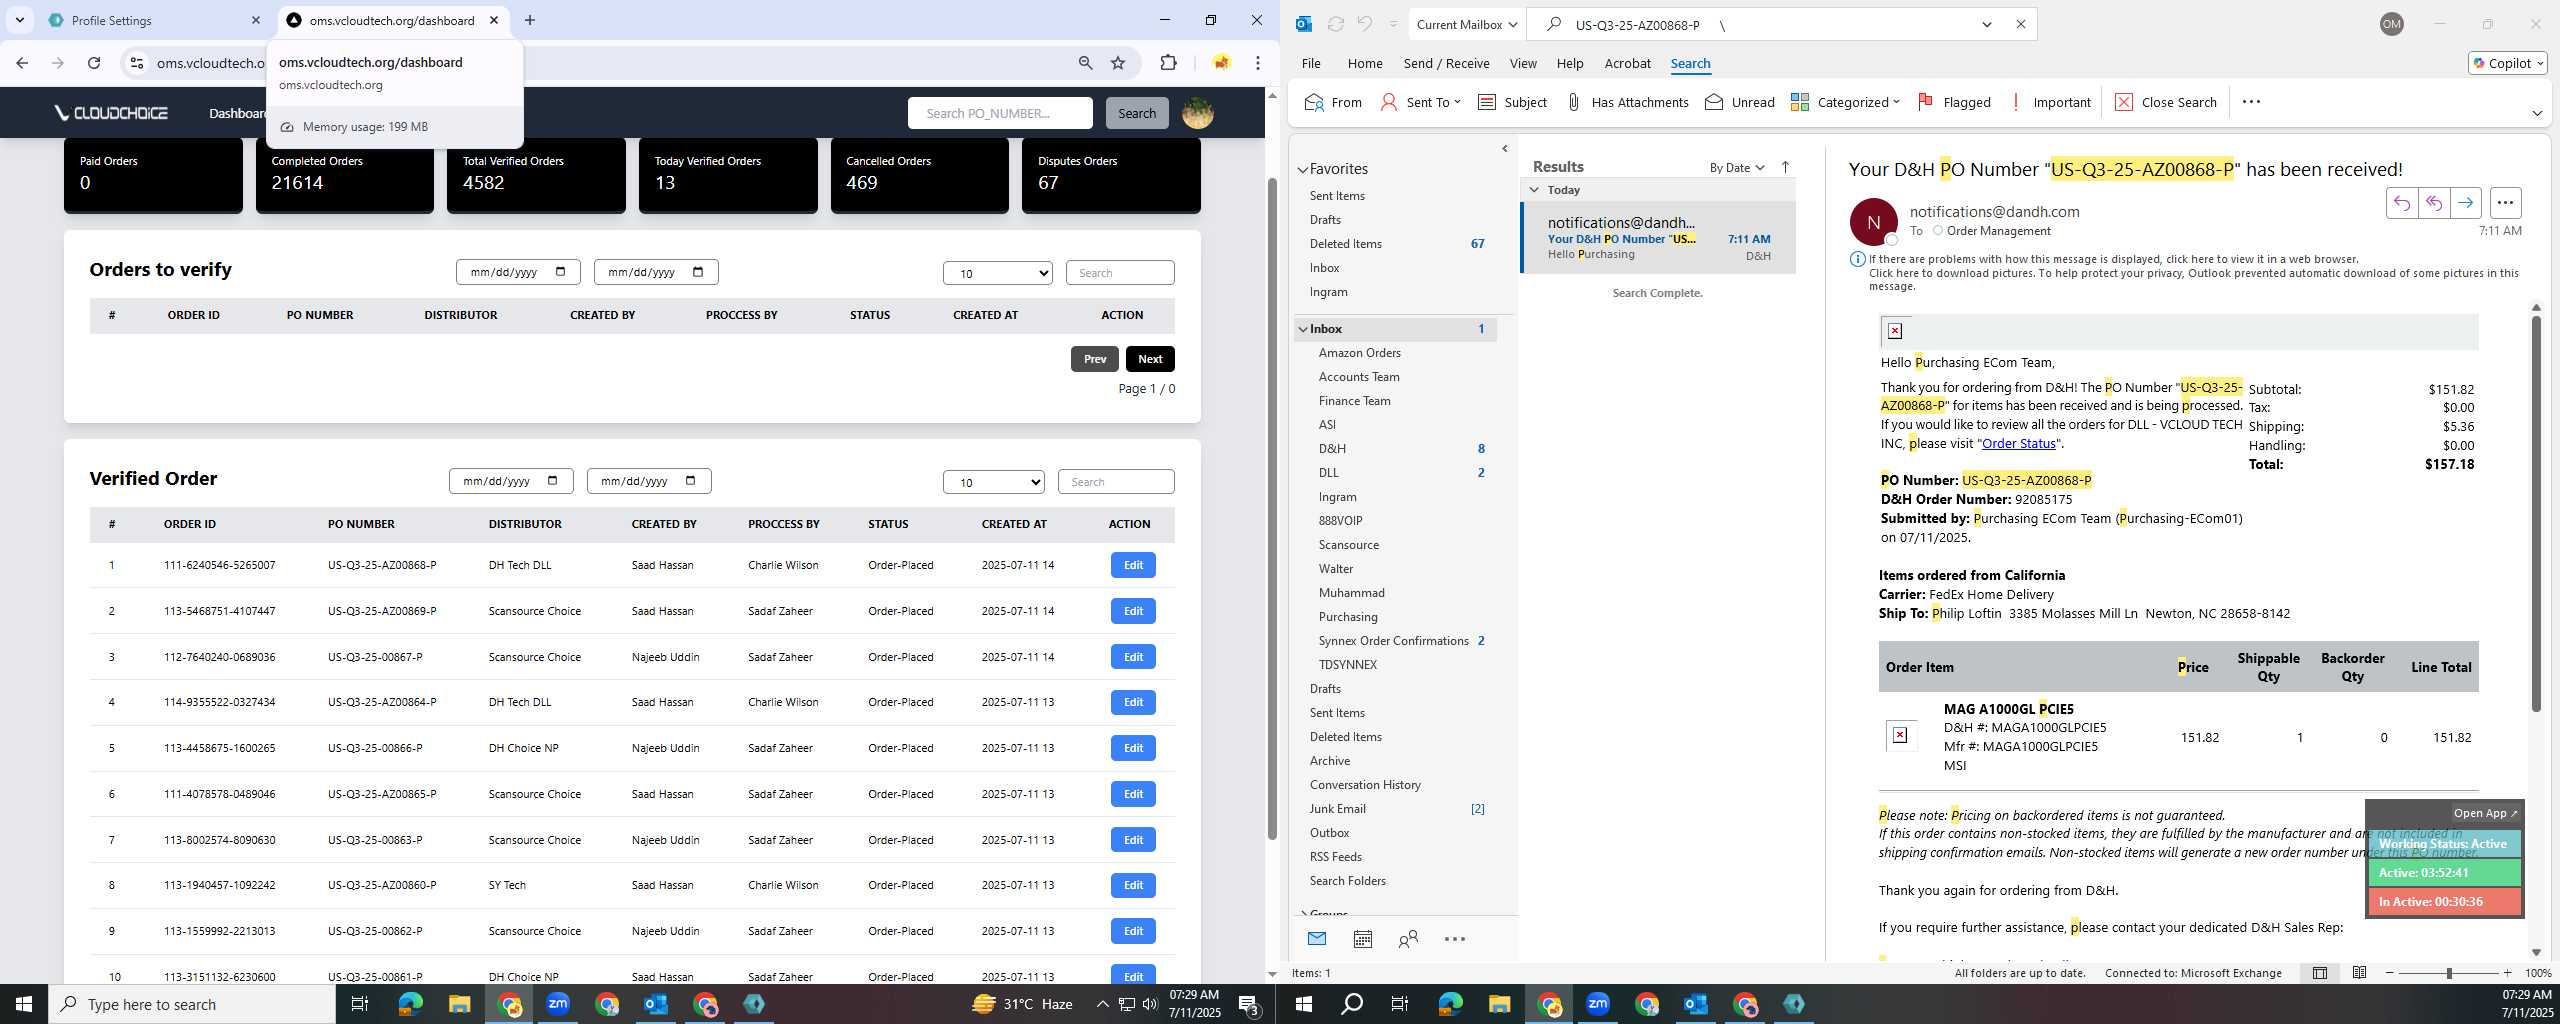Image resolution: width=2560 pixels, height=1024 pixels.
Task: Click the Outlook Send/Receive sync icon
Action: click(1335, 24)
